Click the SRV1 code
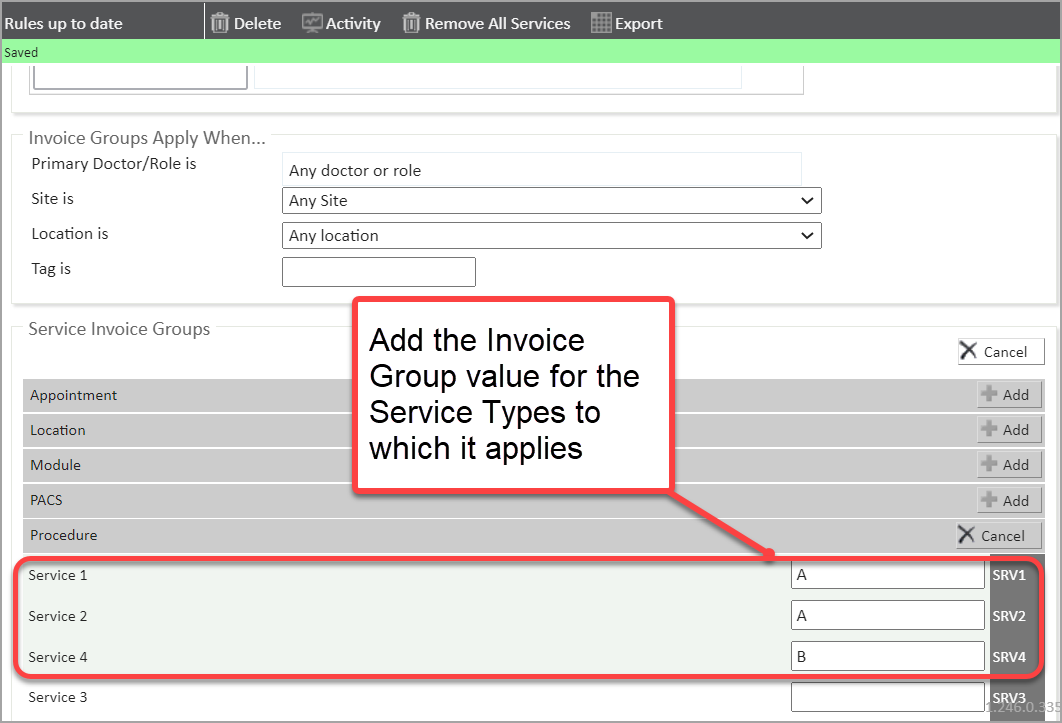The image size is (1062, 723). coord(1009,575)
